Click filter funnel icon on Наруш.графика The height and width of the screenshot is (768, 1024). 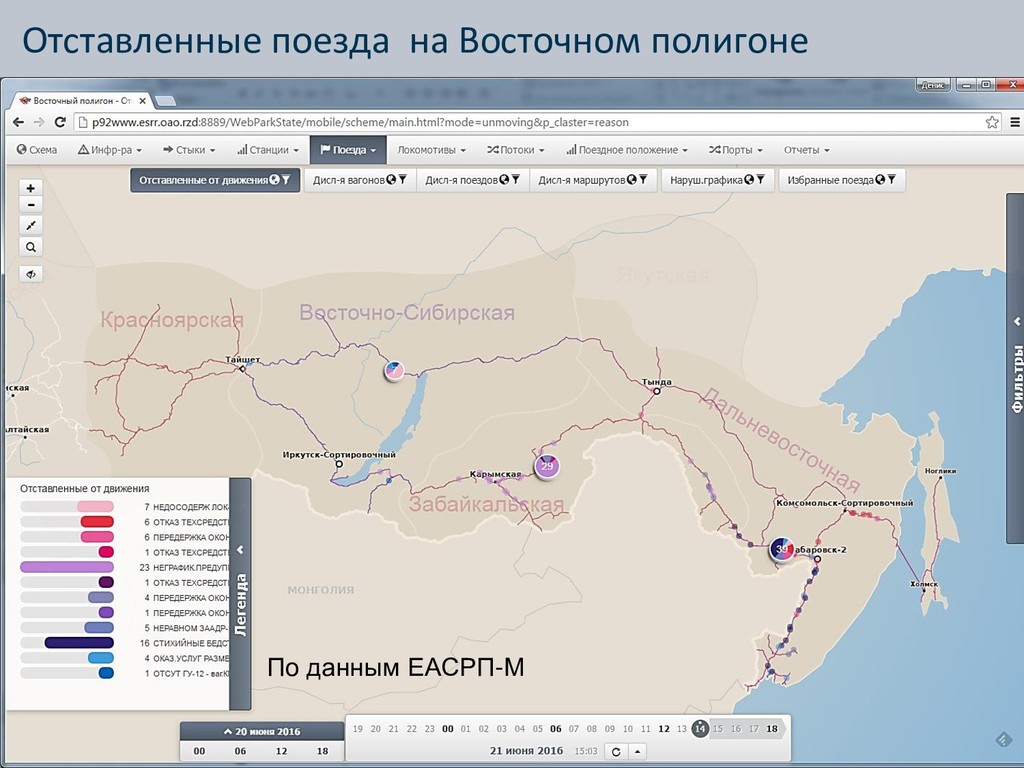[760, 180]
